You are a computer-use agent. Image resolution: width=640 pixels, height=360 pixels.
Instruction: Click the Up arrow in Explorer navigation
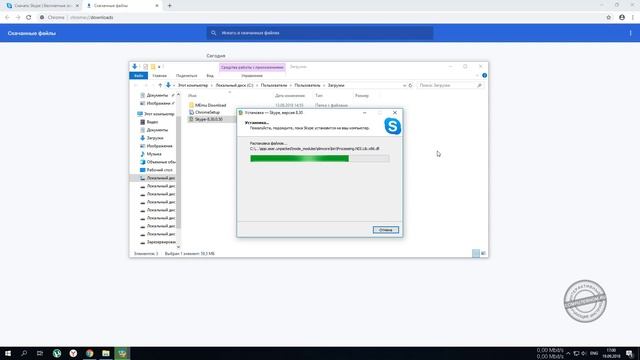[160, 85]
